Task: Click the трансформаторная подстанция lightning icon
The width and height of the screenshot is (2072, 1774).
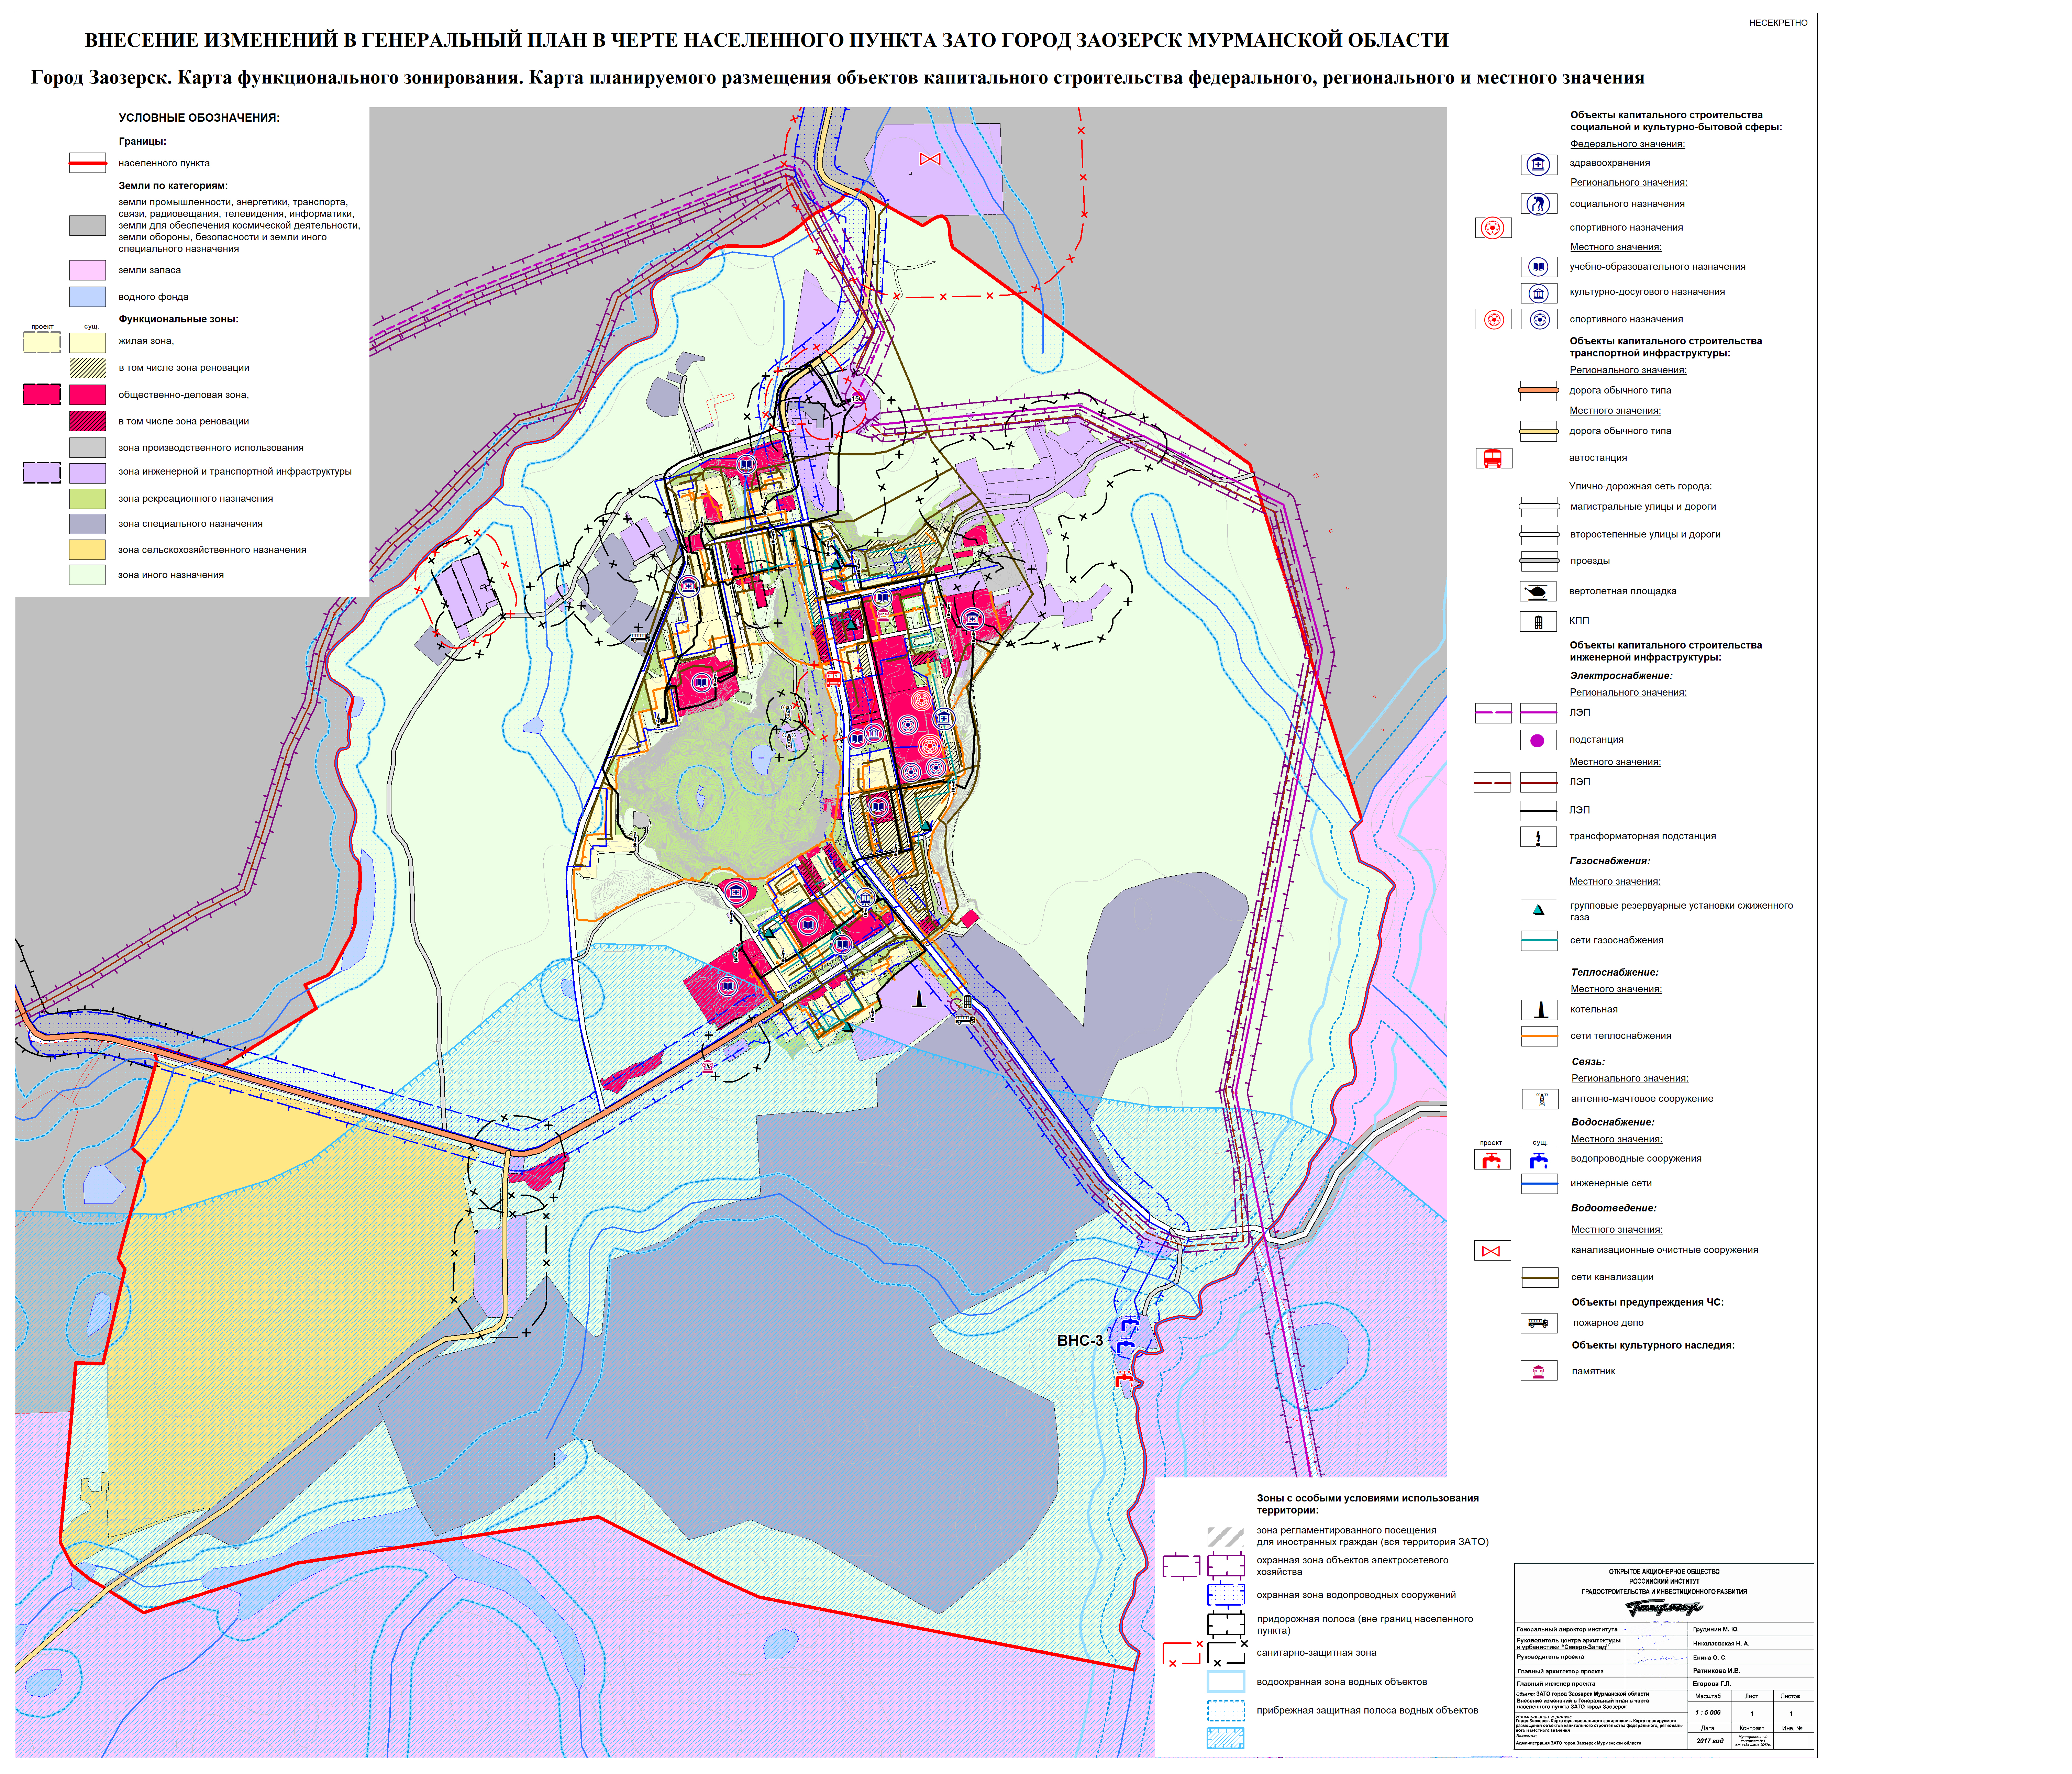Action: (1538, 838)
